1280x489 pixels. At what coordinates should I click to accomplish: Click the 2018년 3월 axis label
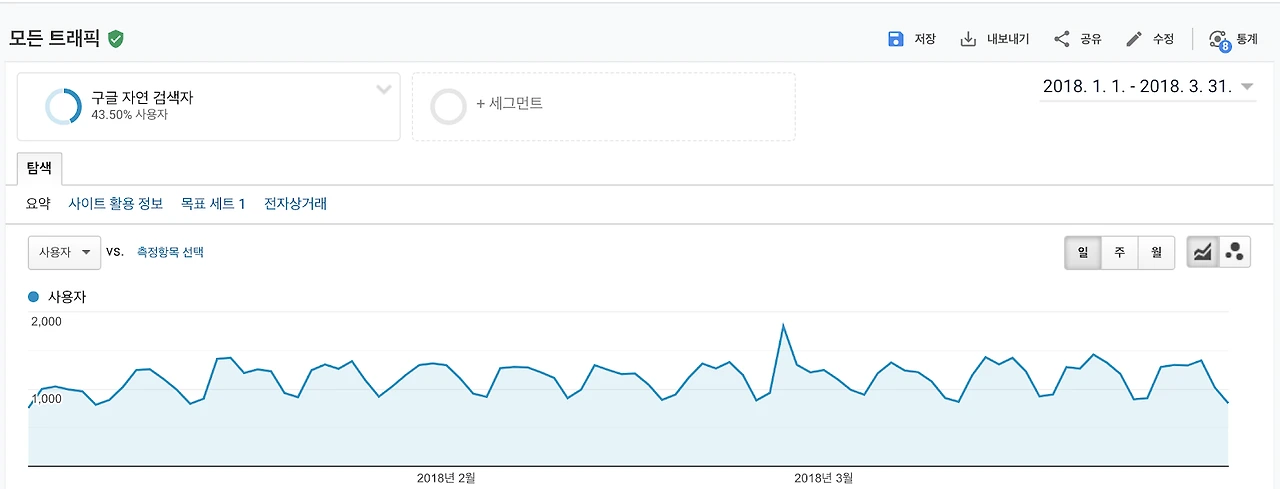pos(824,478)
